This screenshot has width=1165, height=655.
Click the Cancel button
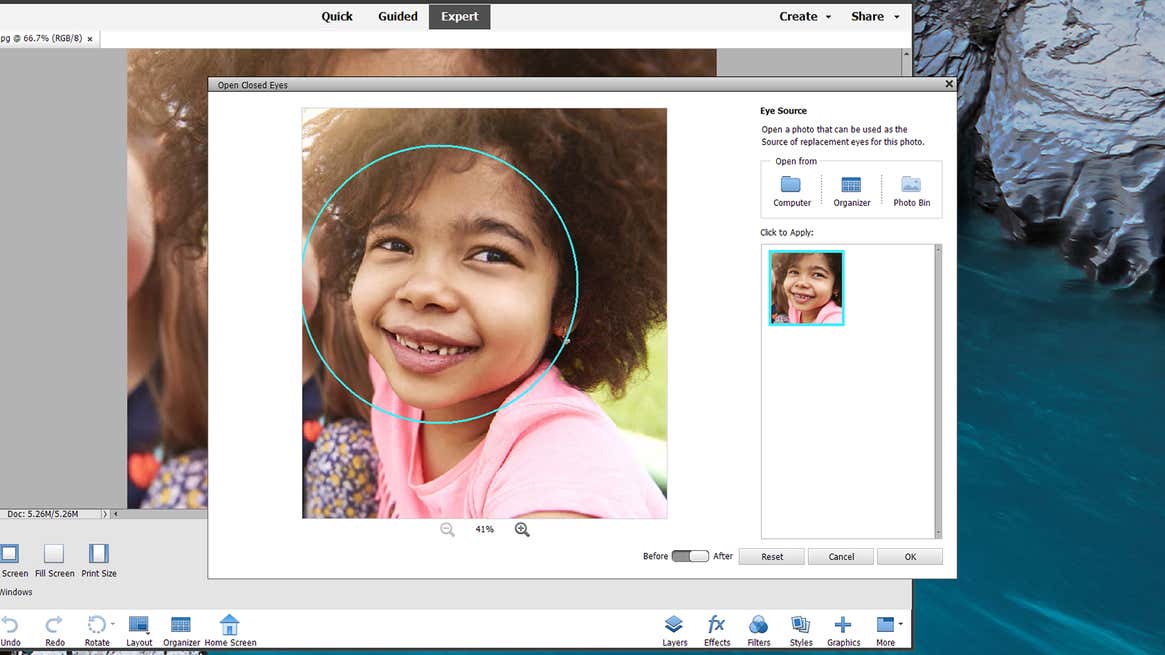click(840, 556)
